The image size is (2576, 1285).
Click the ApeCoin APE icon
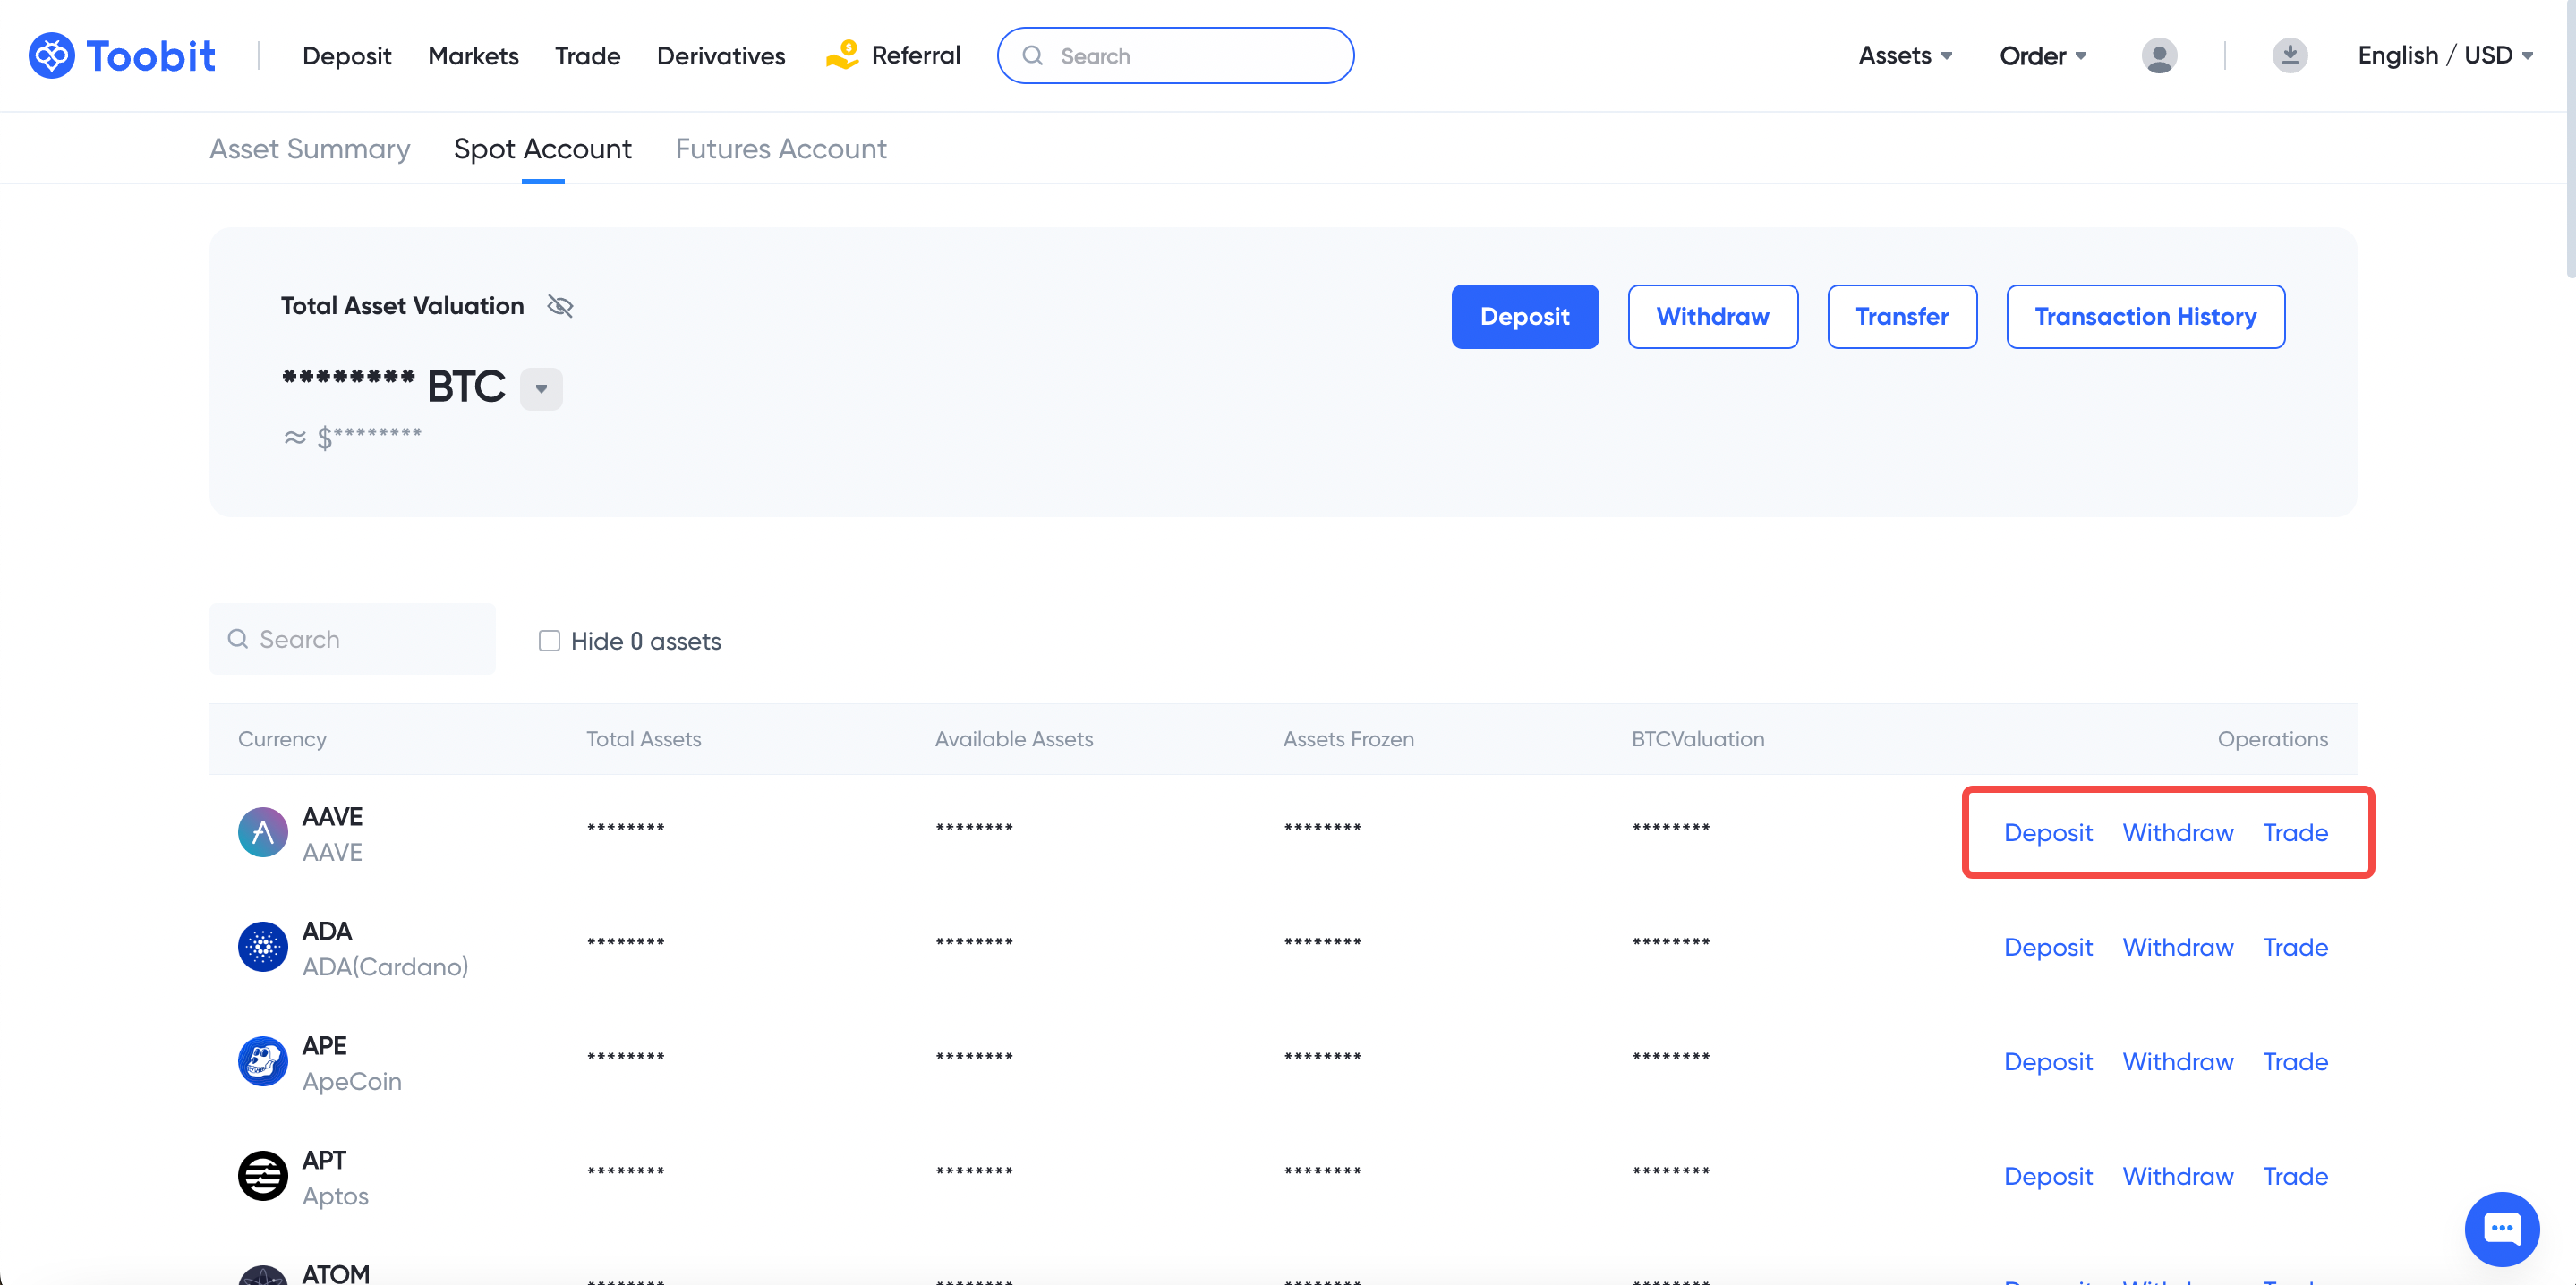pyautogui.click(x=262, y=1061)
